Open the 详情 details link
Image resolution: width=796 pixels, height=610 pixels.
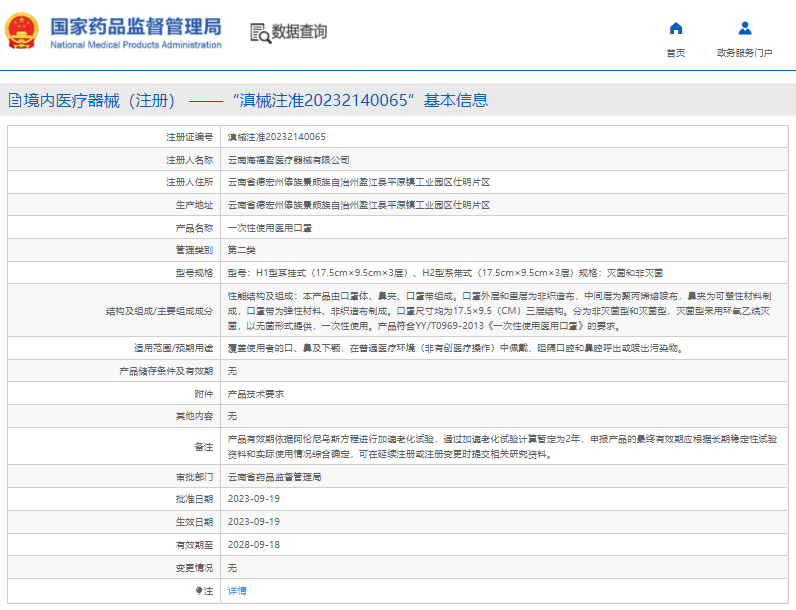point(237,591)
